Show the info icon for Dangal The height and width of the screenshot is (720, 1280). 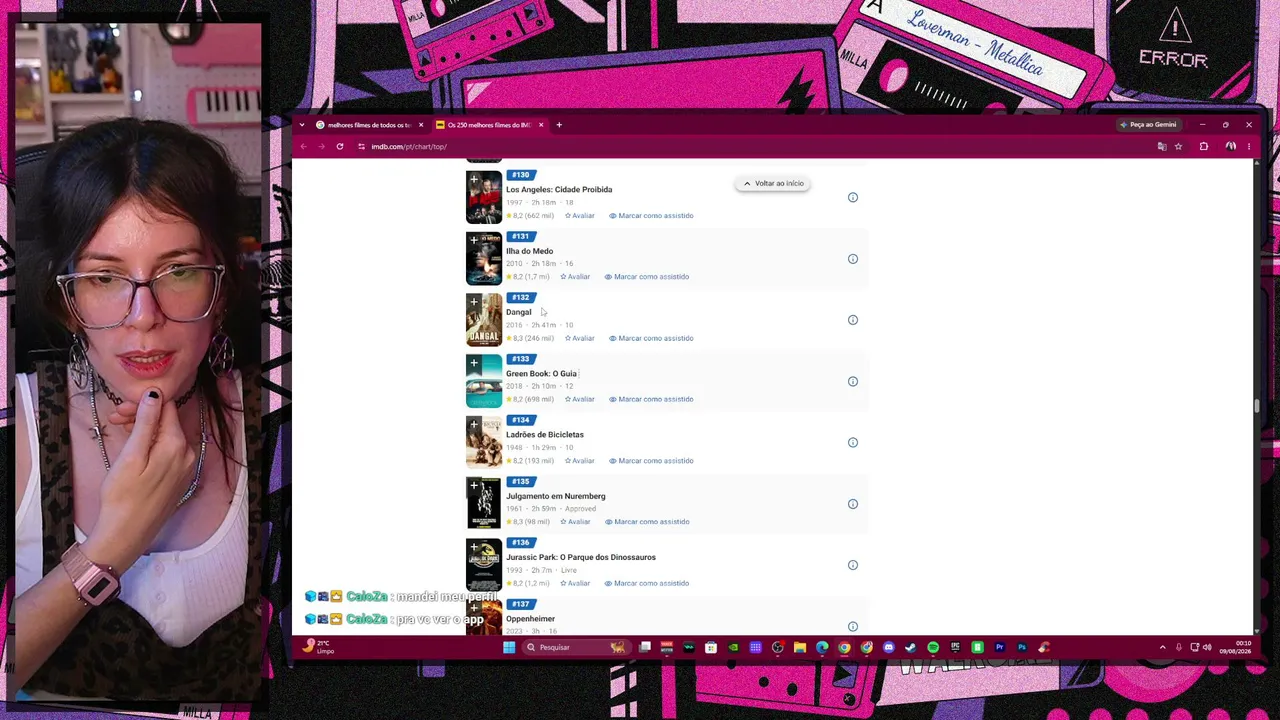click(x=853, y=320)
